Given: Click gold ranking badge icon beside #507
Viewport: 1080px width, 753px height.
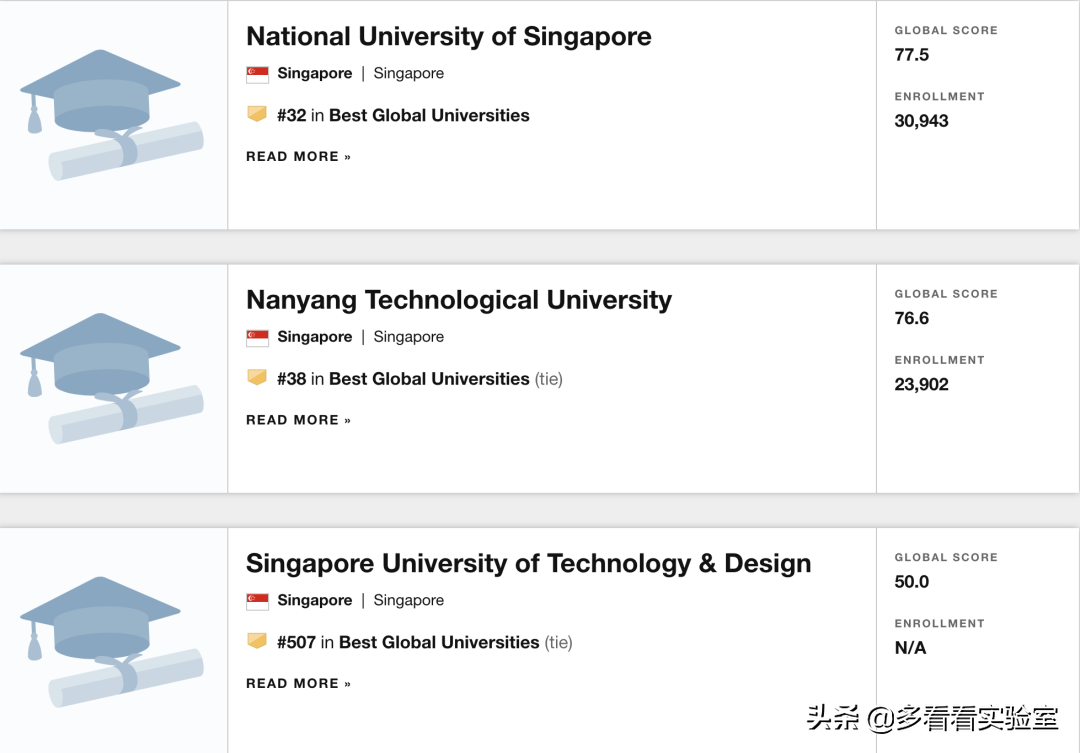Looking at the screenshot, I should [x=257, y=641].
